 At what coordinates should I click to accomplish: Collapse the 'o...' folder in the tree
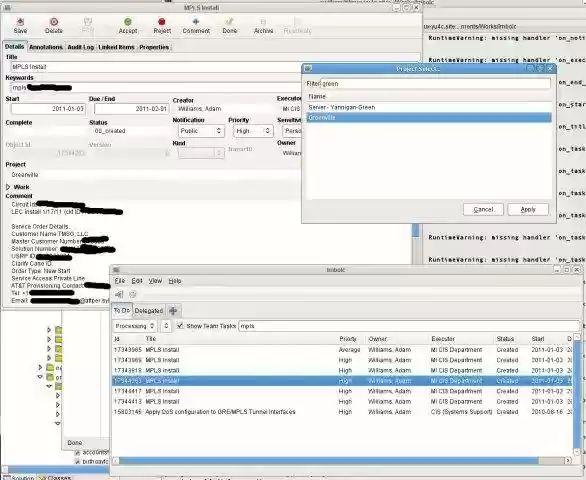pyautogui.click(x=40, y=377)
